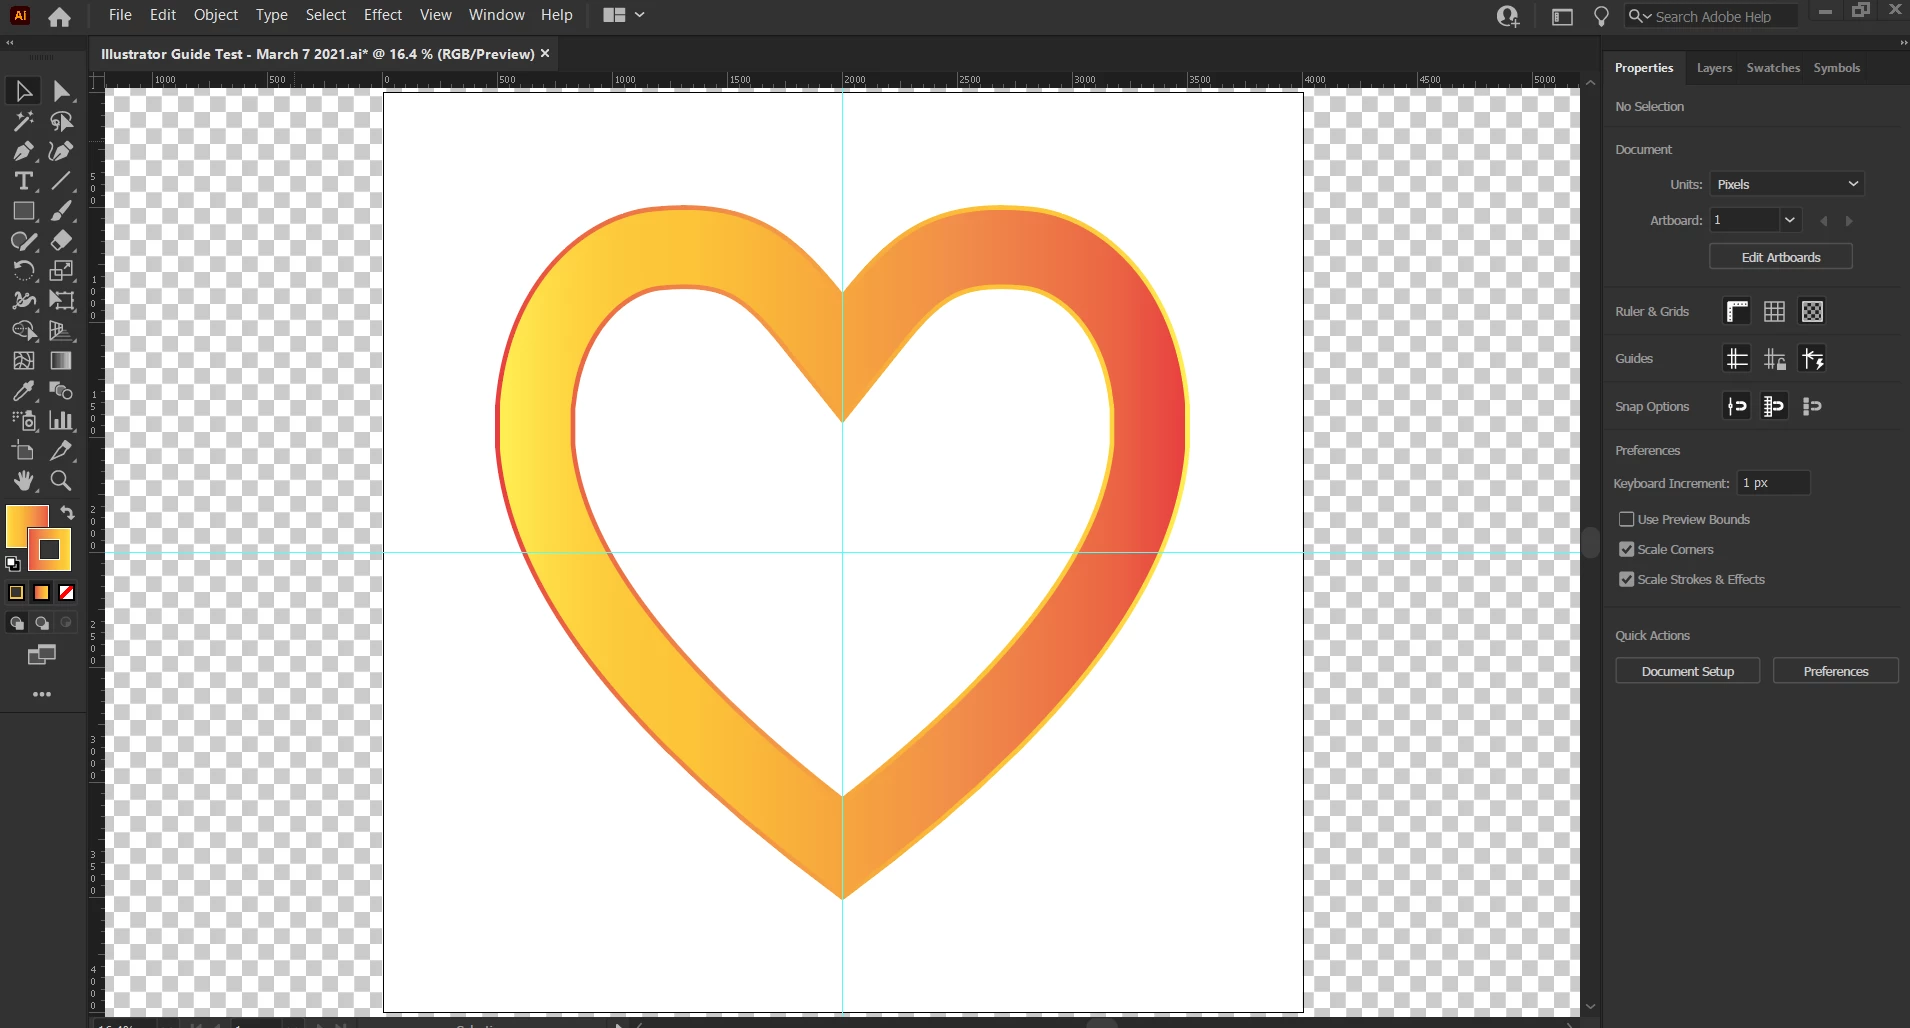The image size is (1910, 1028).
Task: Select the Selection tool arrow
Action: click(24, 91)
